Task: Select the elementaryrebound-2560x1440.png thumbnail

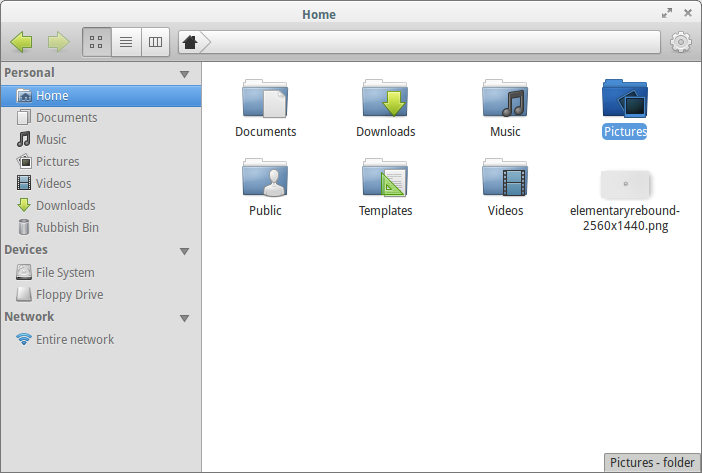Action: tap(625, 185)
